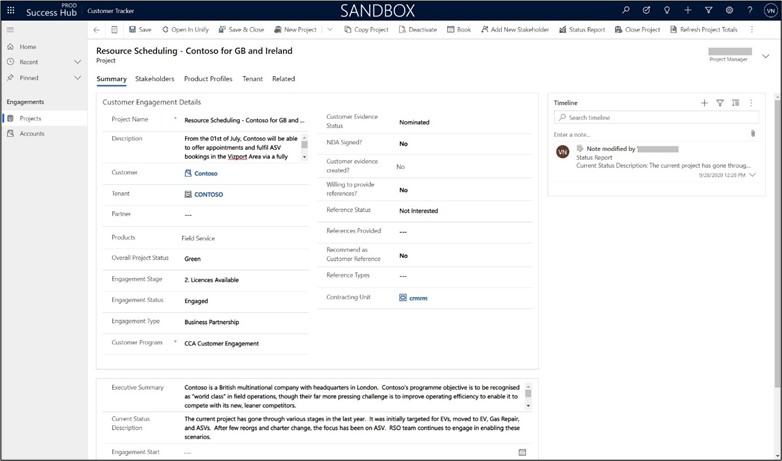Click the attachment paperclip in note box

point(752,133)
